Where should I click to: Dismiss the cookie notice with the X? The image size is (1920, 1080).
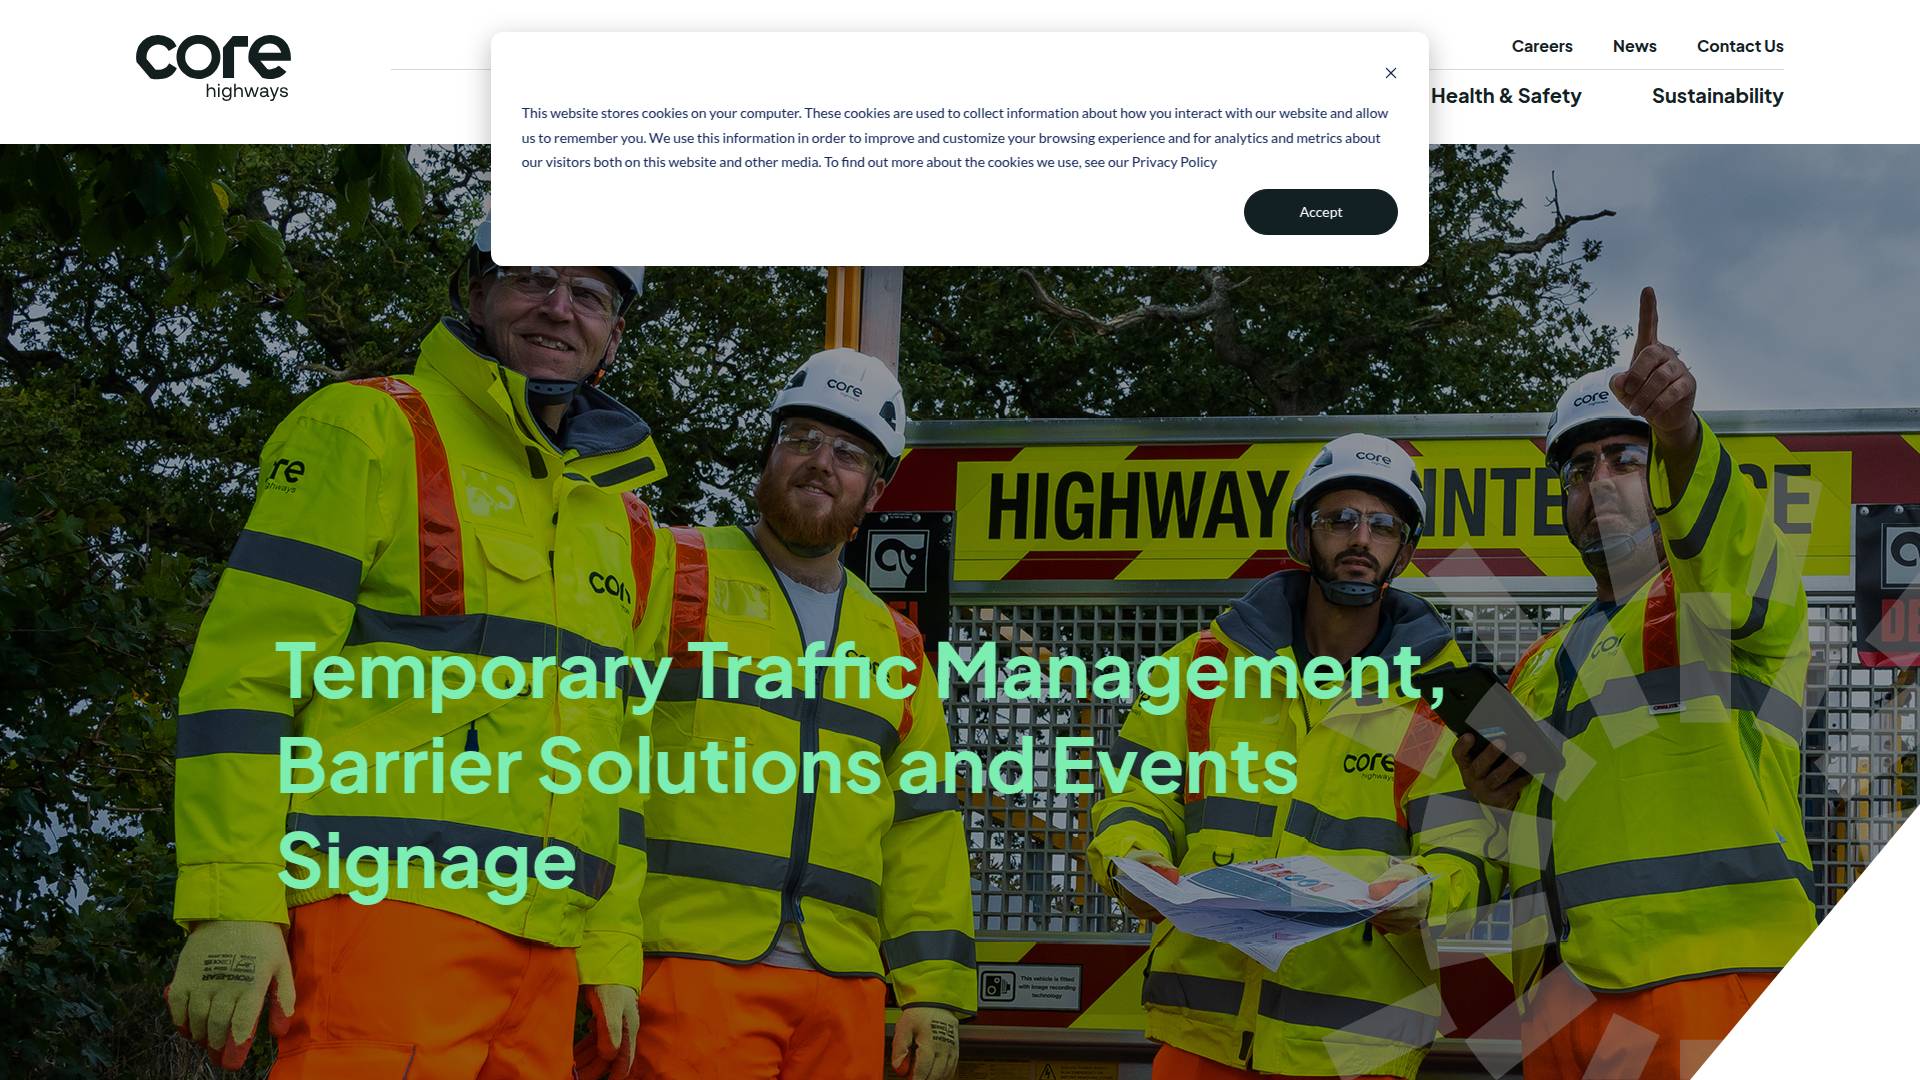click(1391, 73)
